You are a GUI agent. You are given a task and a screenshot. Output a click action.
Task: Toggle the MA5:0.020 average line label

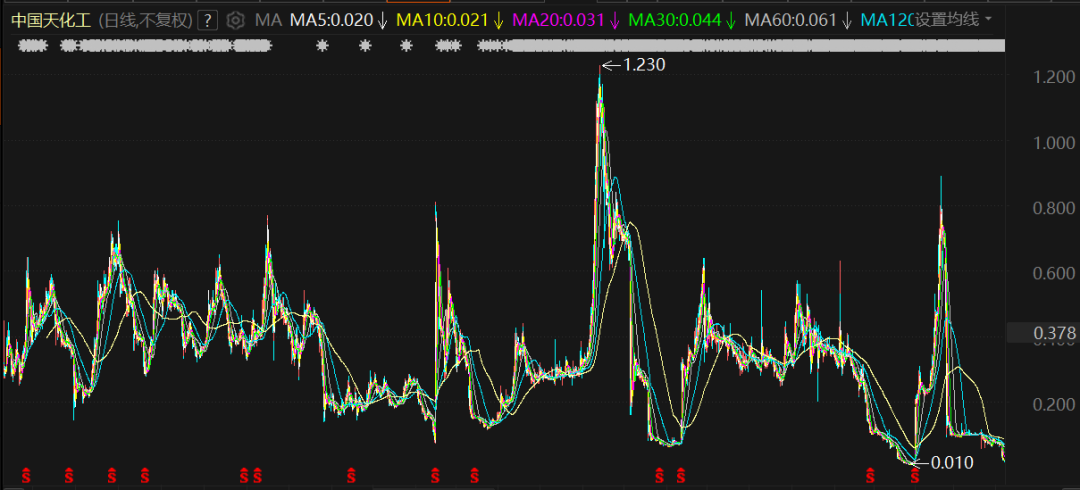pos(331,20)
